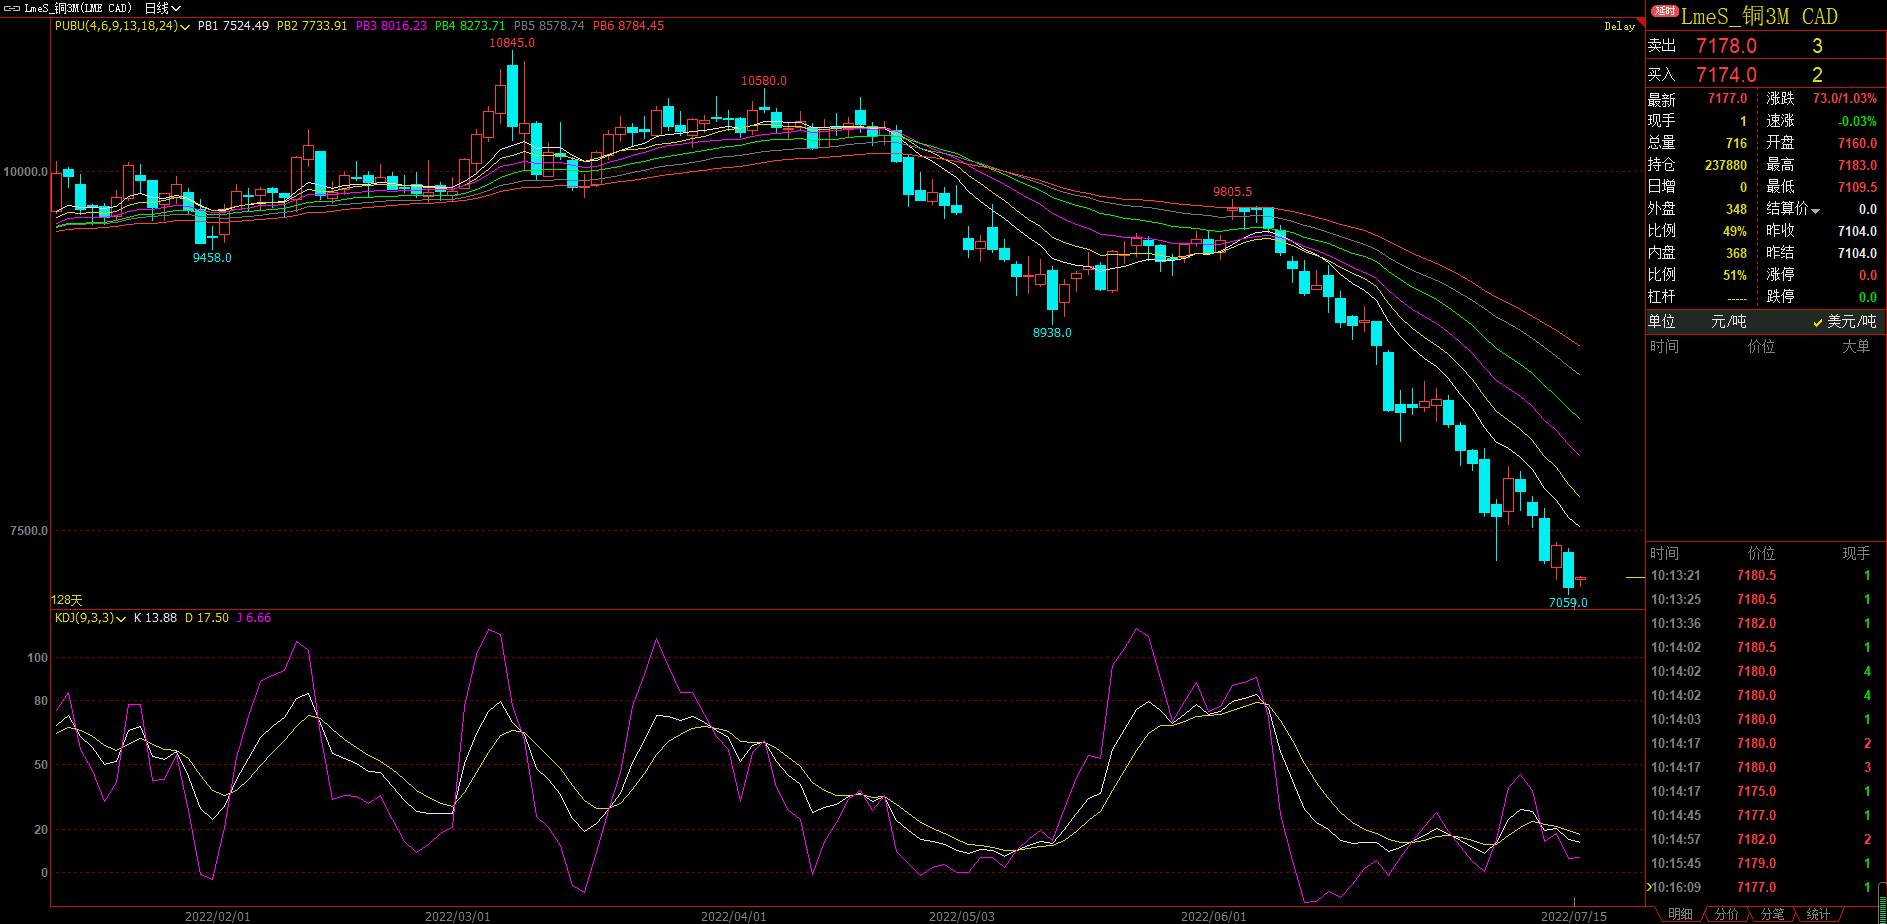Select the 元/吨 unit option
Viewport: 1887px width, 924px height.
1728,321
